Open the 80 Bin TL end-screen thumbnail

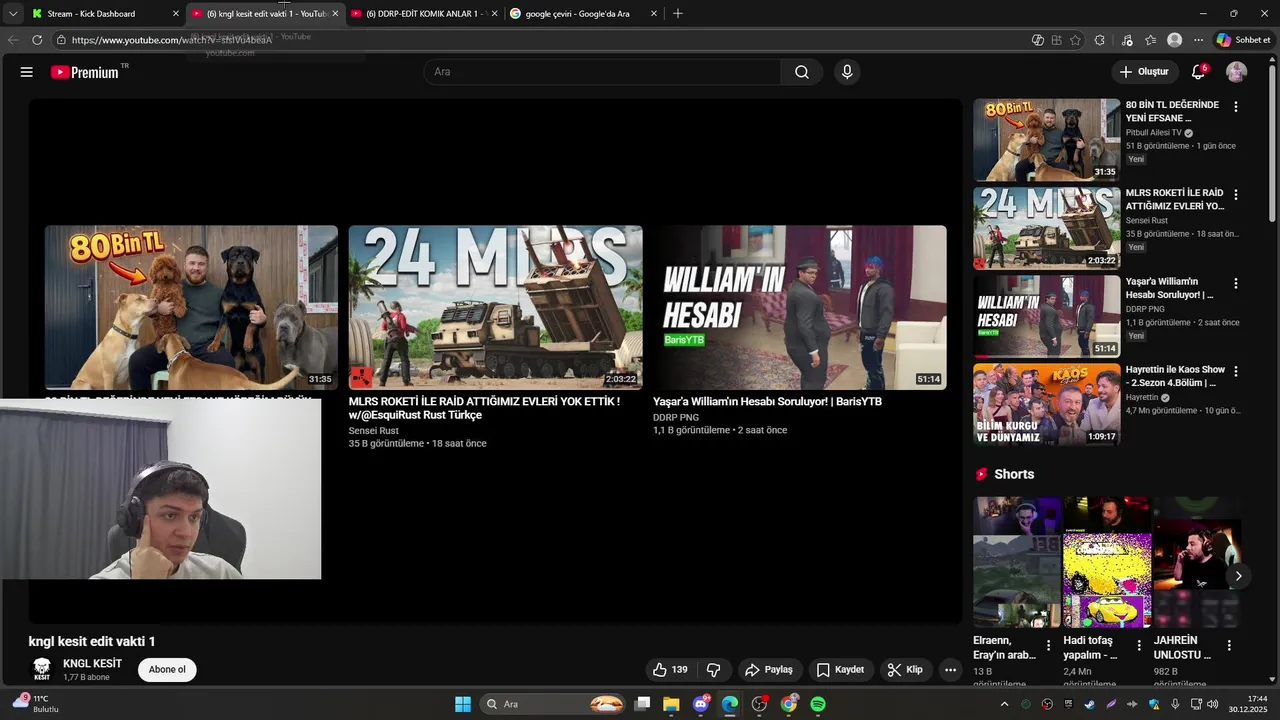[191, 307]
